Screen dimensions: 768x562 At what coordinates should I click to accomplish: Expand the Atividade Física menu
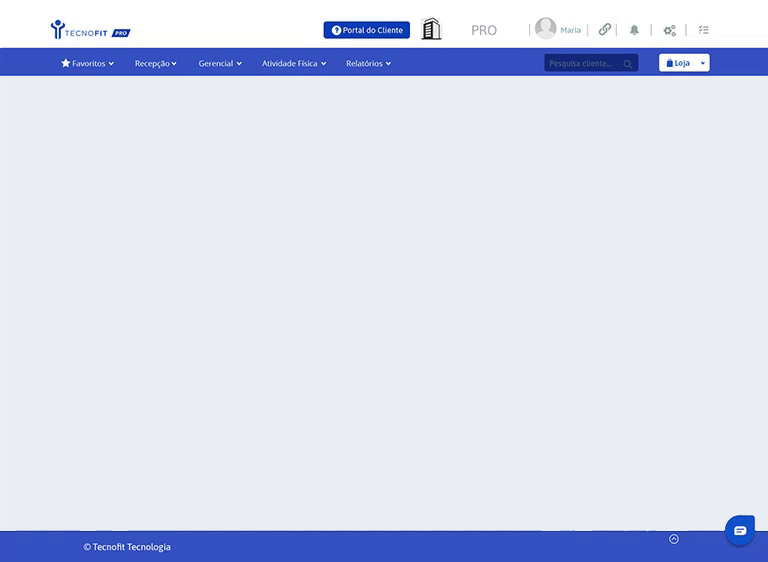(294, 63)
